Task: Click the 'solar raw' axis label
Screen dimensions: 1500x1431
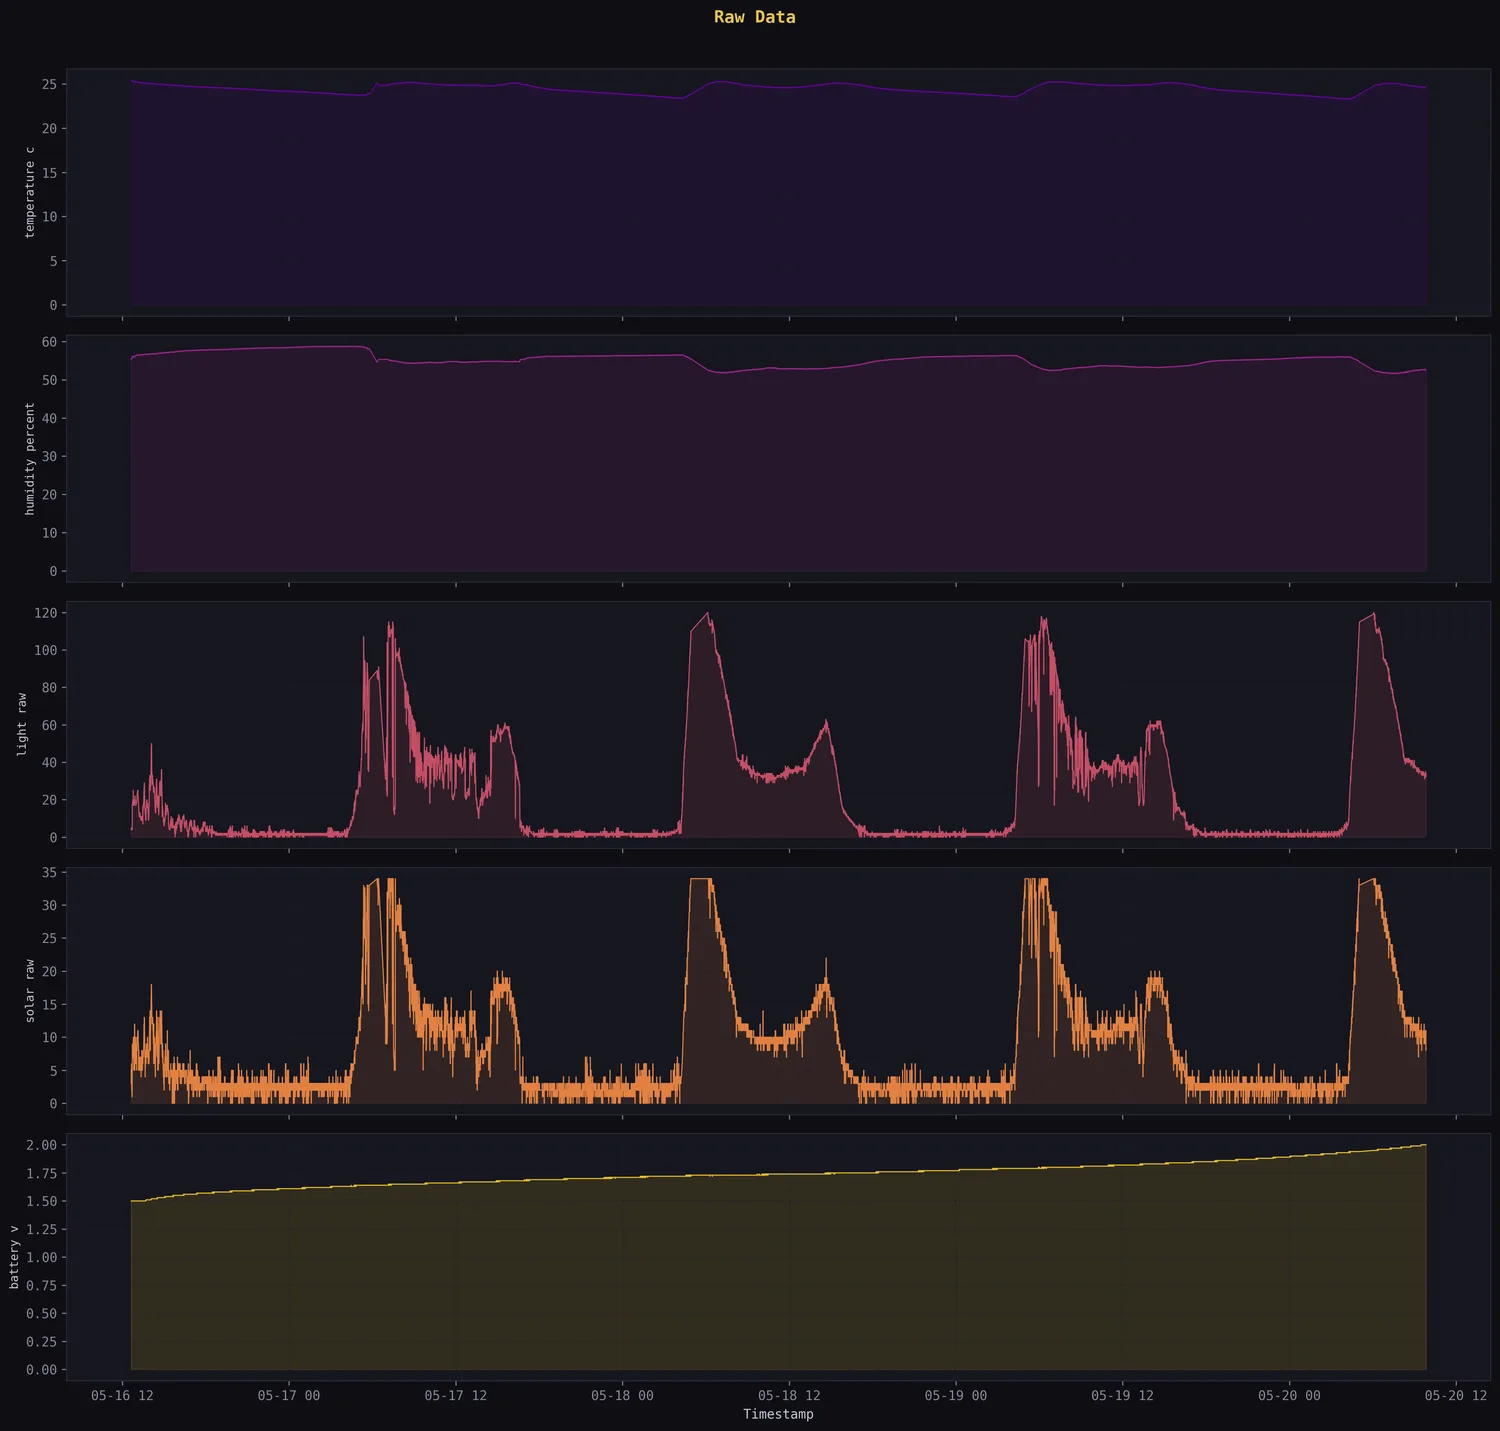Action: coord(29,991)
